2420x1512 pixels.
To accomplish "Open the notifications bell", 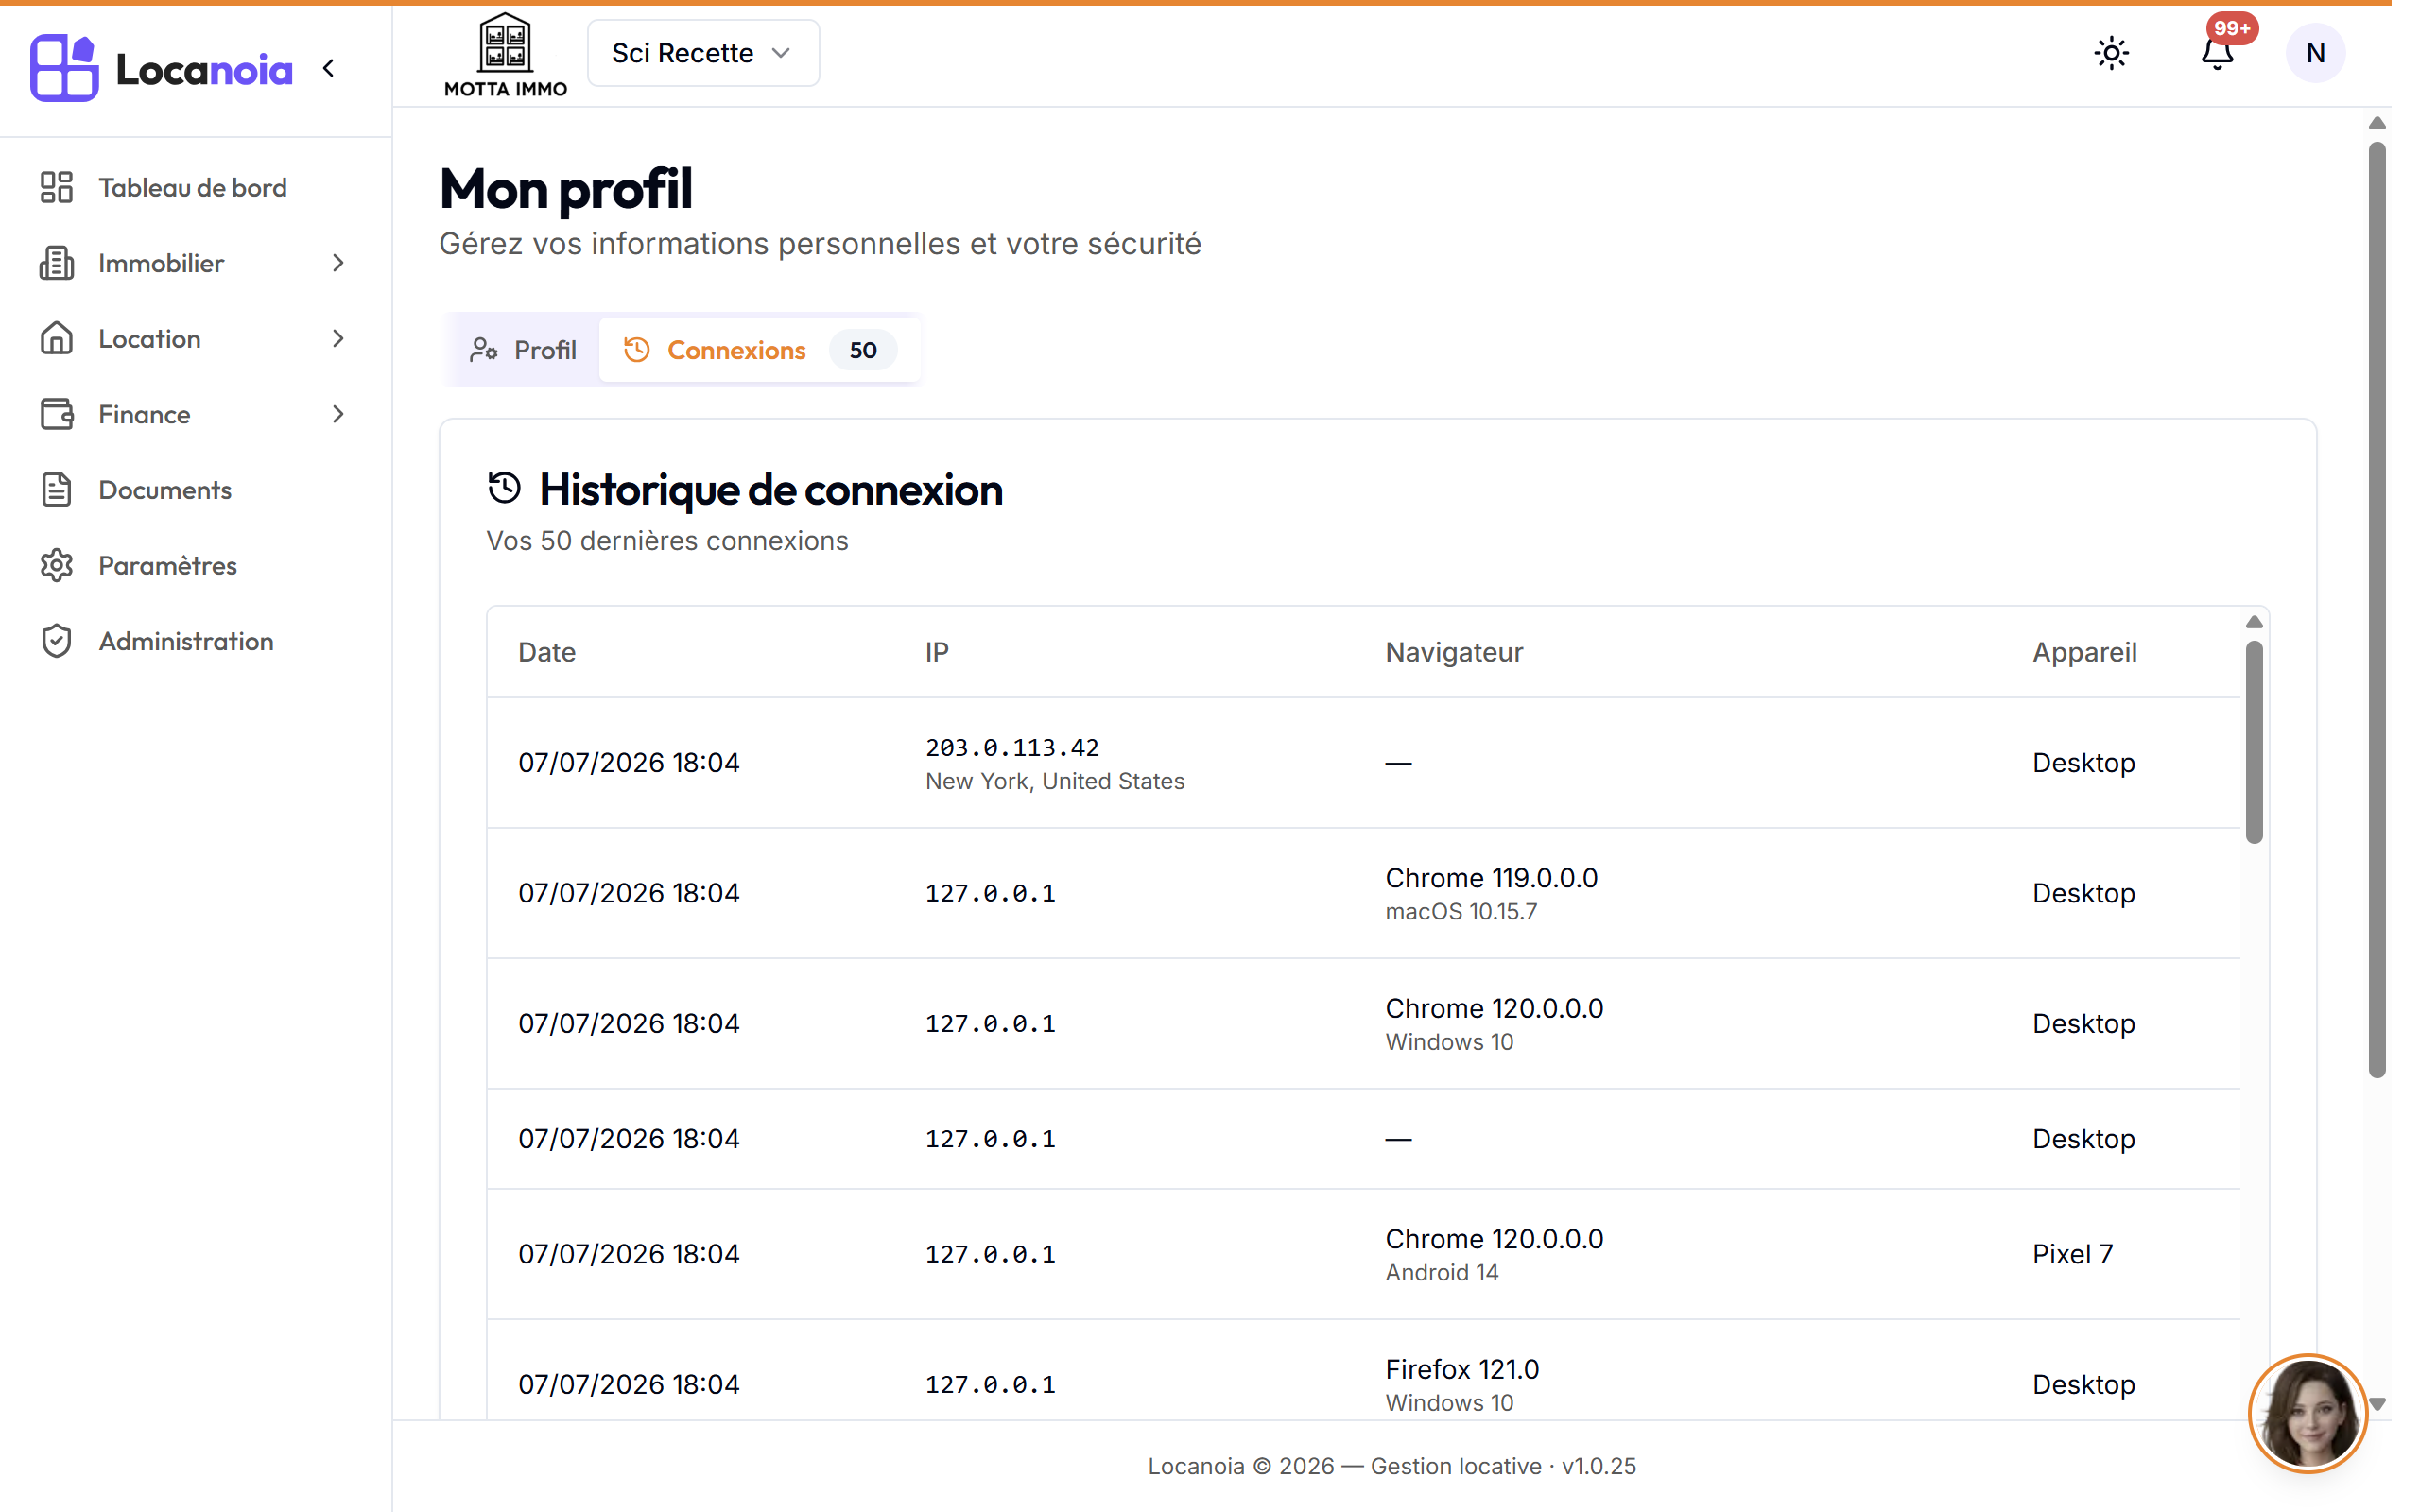I will tap(2217, 53).
